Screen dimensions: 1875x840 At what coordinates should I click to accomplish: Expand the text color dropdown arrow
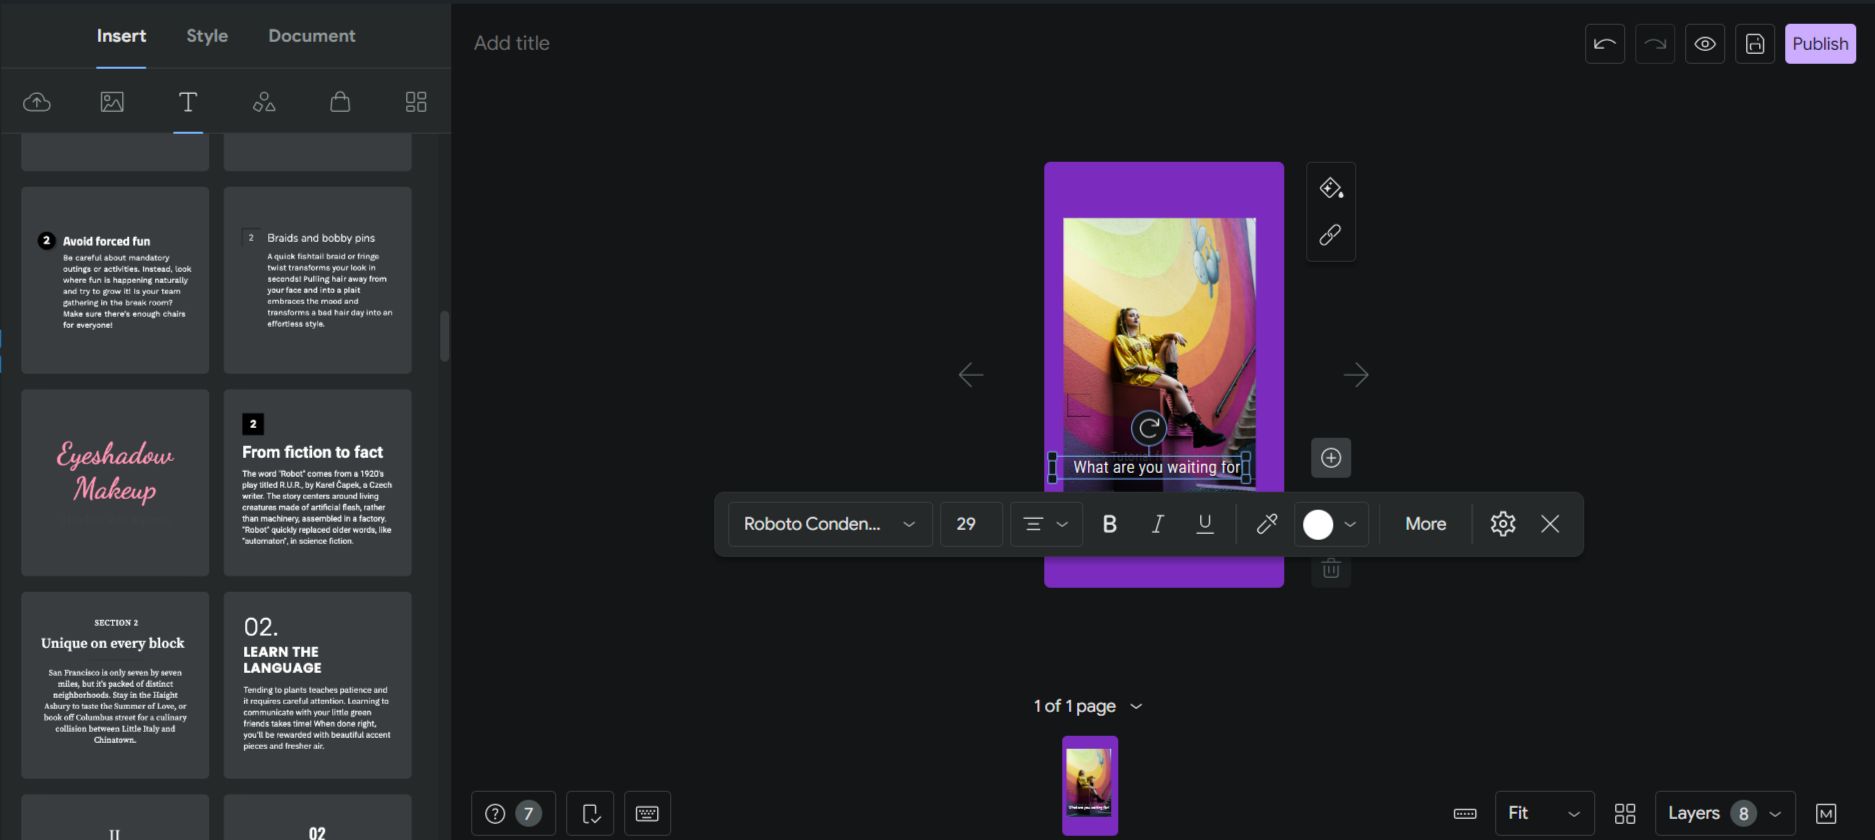pos(1350,524)
